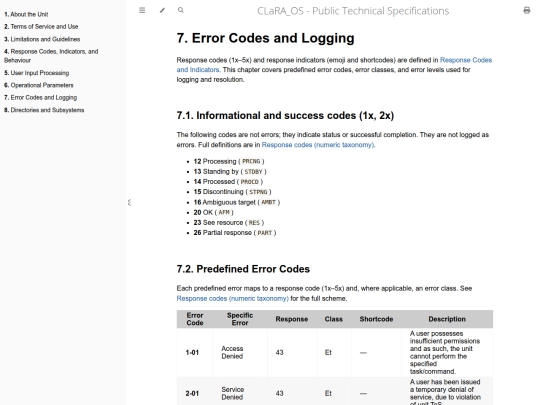
Task: Open chapter 3. Limitations and Guidelines
Action: point(42,39)
